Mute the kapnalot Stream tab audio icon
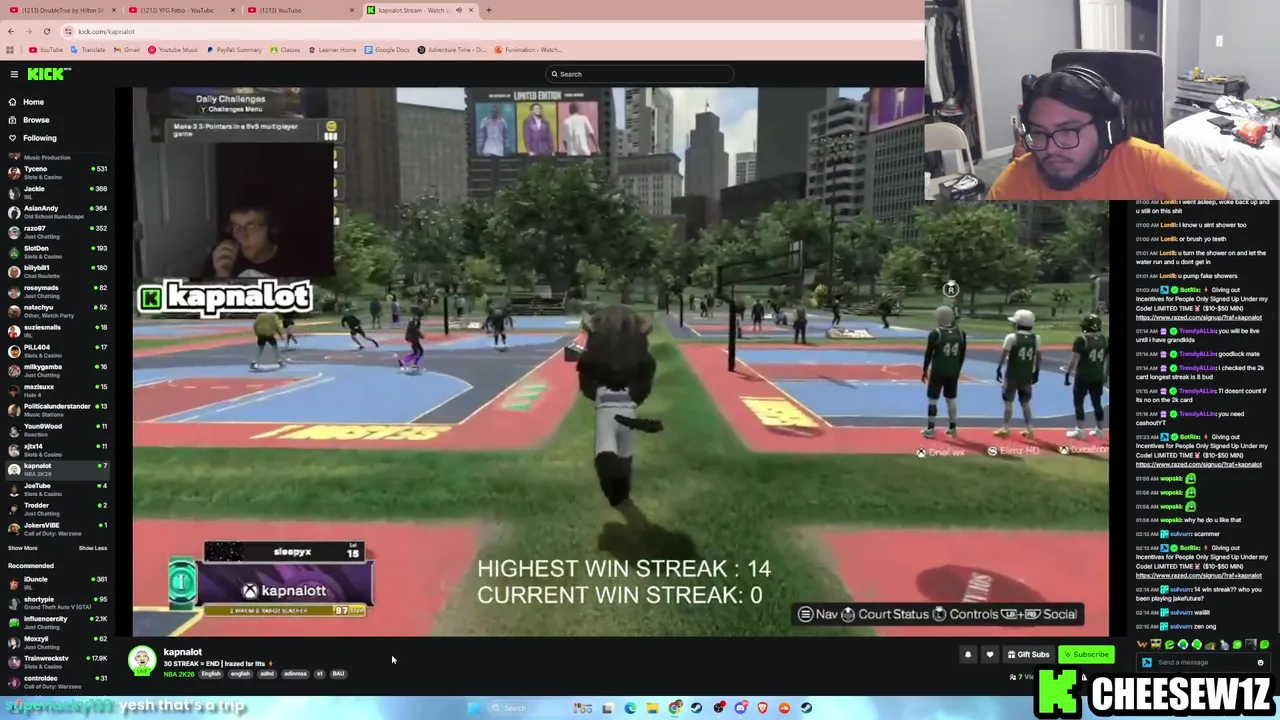This screenshot has width=1280, height=720. 459,10
